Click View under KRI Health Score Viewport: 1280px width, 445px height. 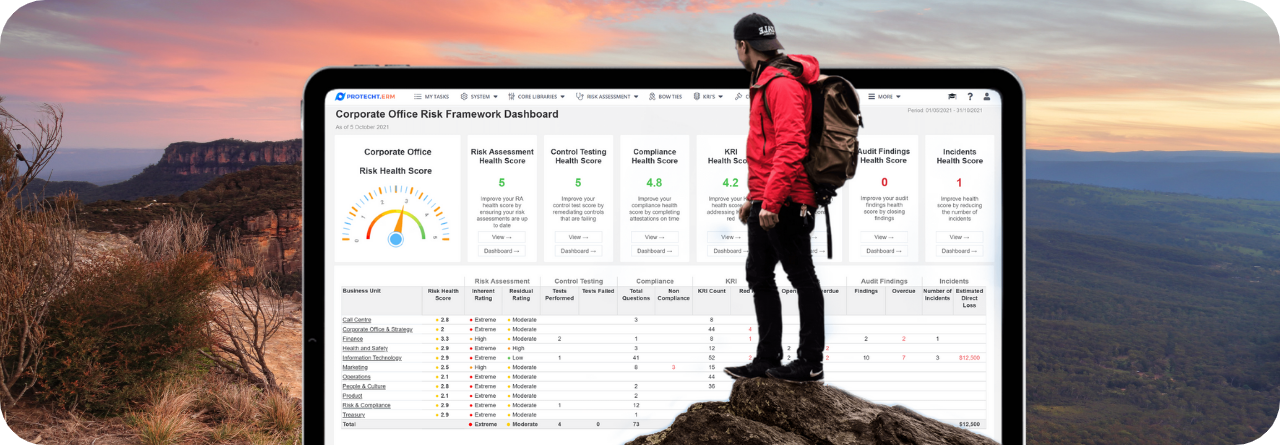(x=727, y=237)
